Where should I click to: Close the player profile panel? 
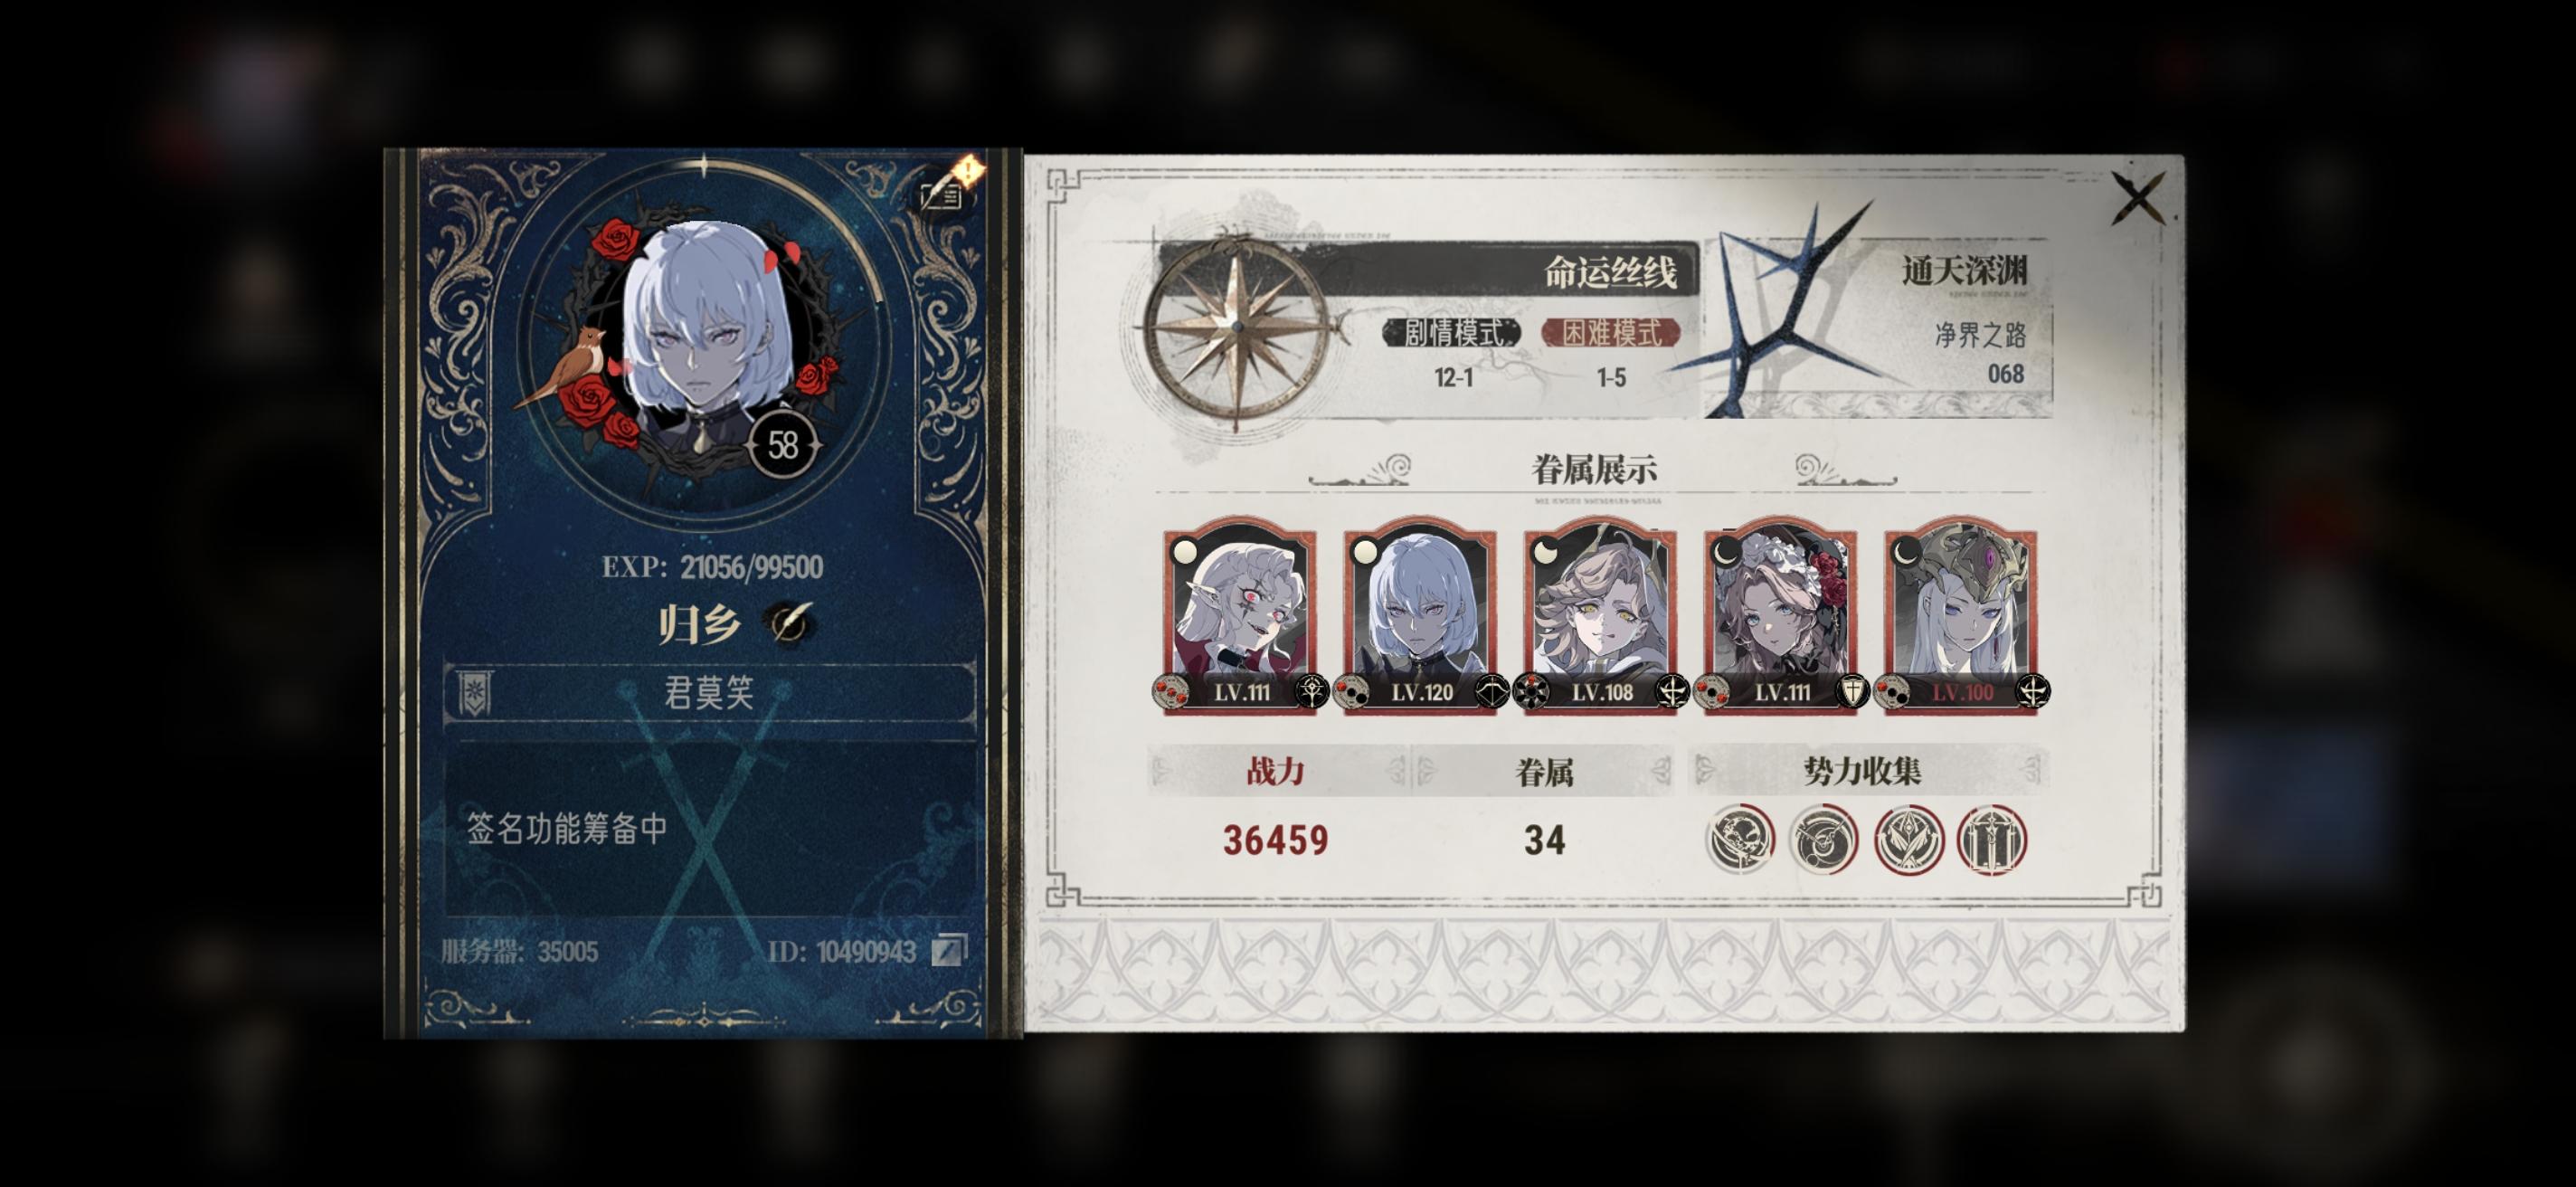2139,197
